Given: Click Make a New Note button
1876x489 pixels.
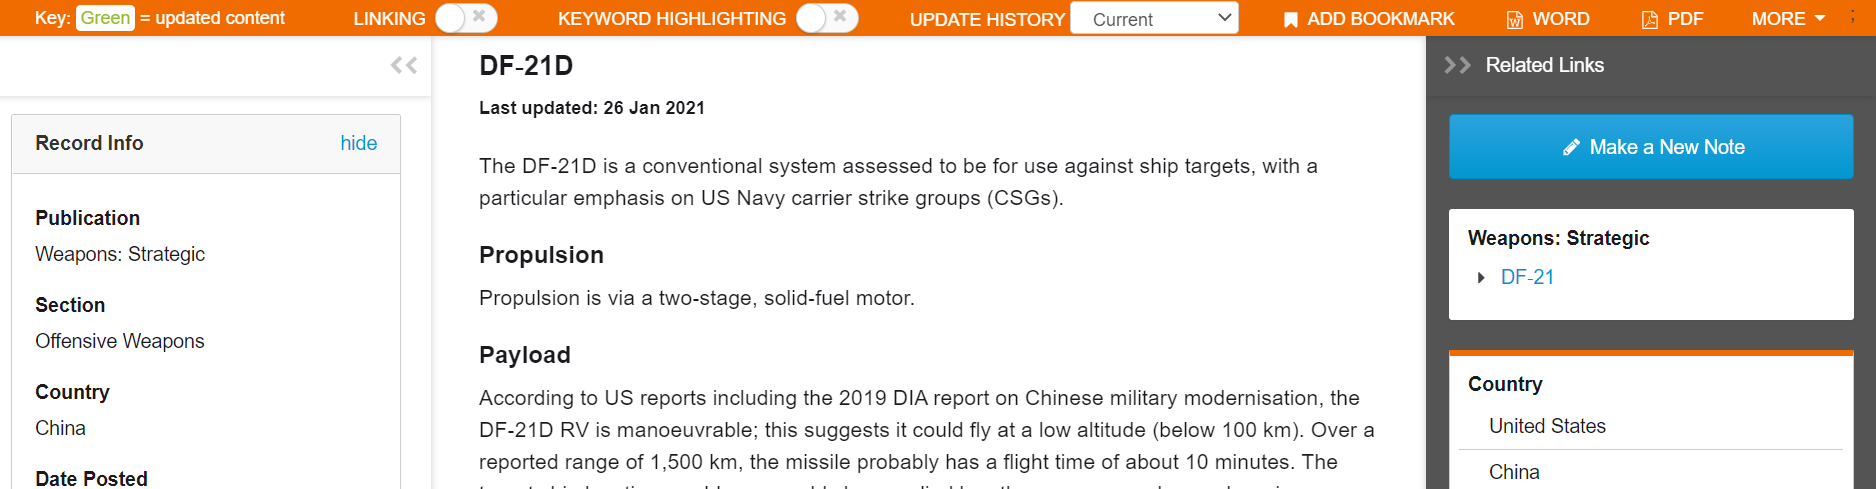Looking at the screenshot, I should point(1651,147).
